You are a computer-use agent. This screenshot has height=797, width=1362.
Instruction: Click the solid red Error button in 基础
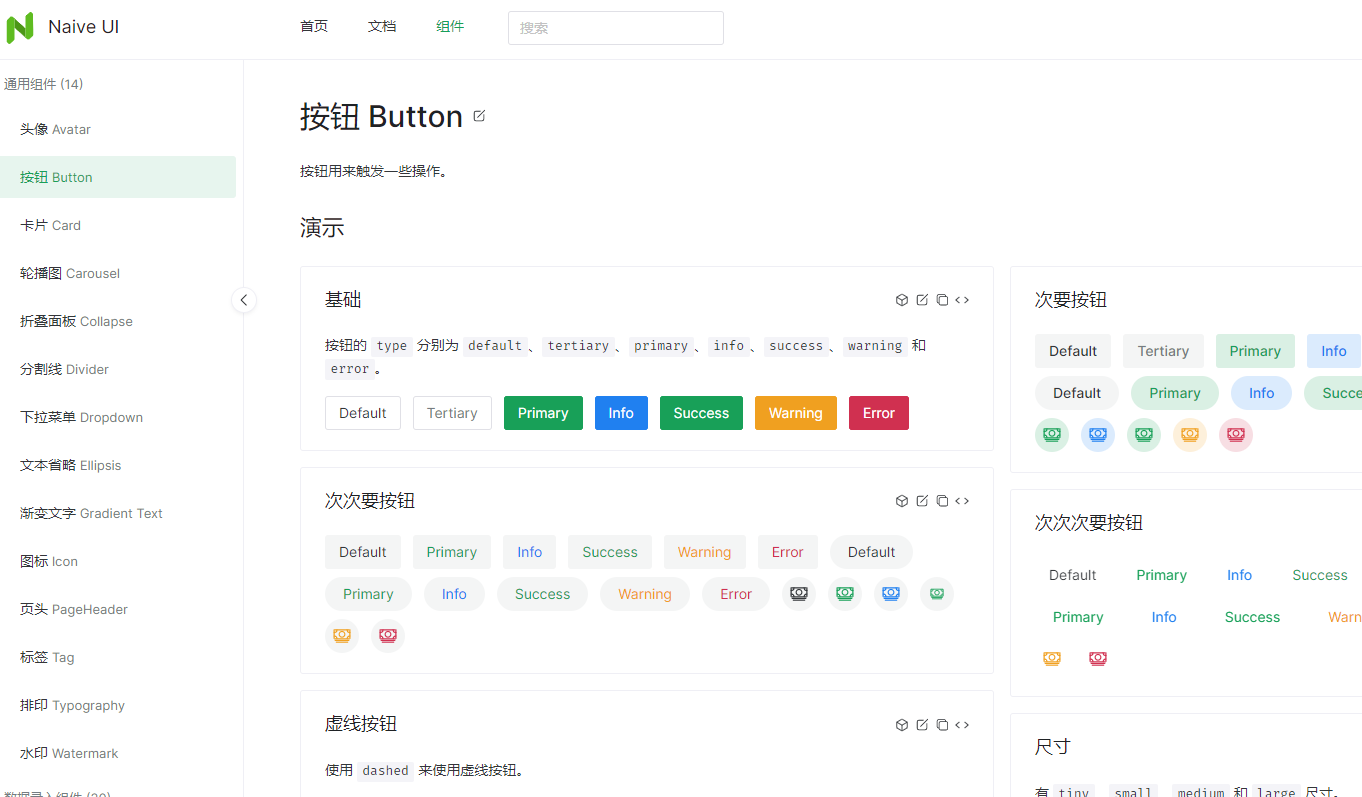878,413
